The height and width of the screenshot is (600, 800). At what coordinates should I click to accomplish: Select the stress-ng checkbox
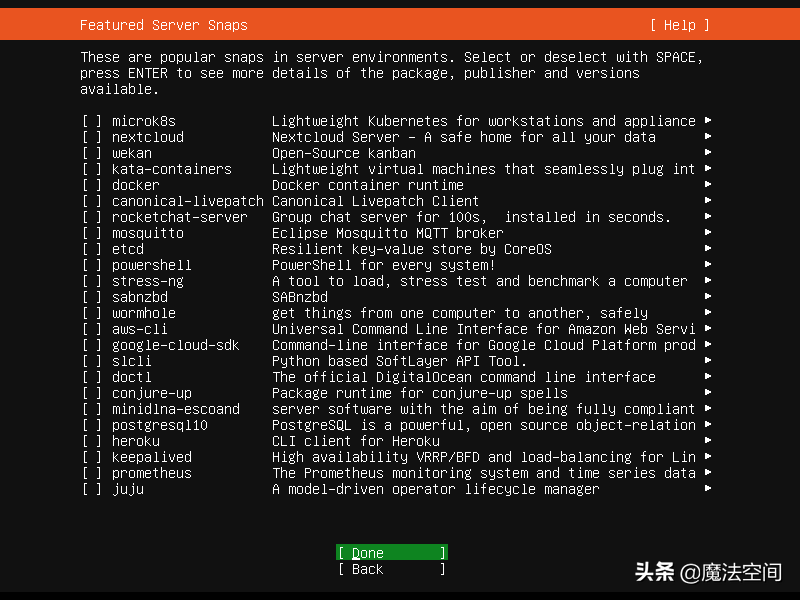92,281
